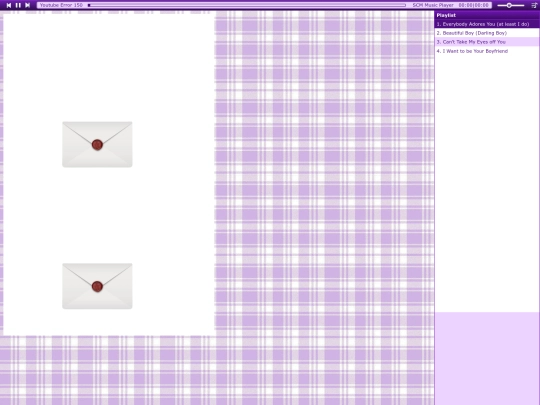Skip to the next track
Screen dimensions: 540x405
[x=28, y=5]
